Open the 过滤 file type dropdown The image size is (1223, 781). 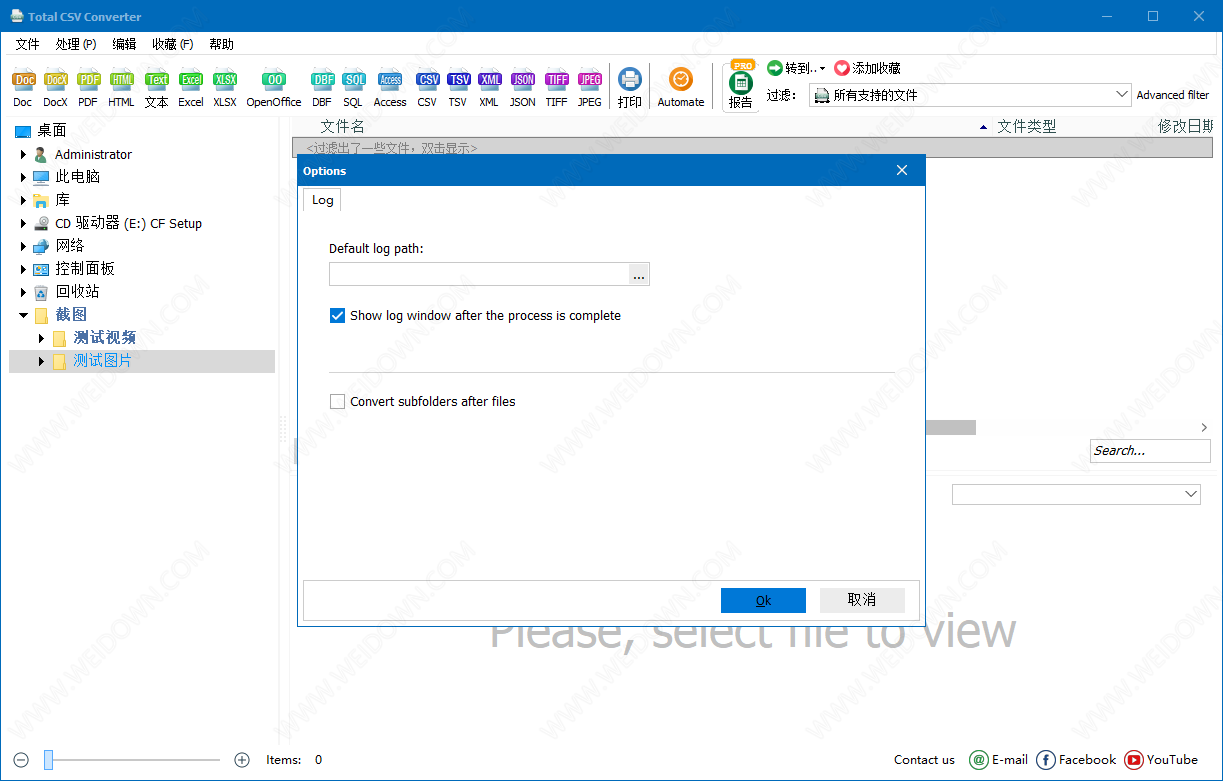970,95
